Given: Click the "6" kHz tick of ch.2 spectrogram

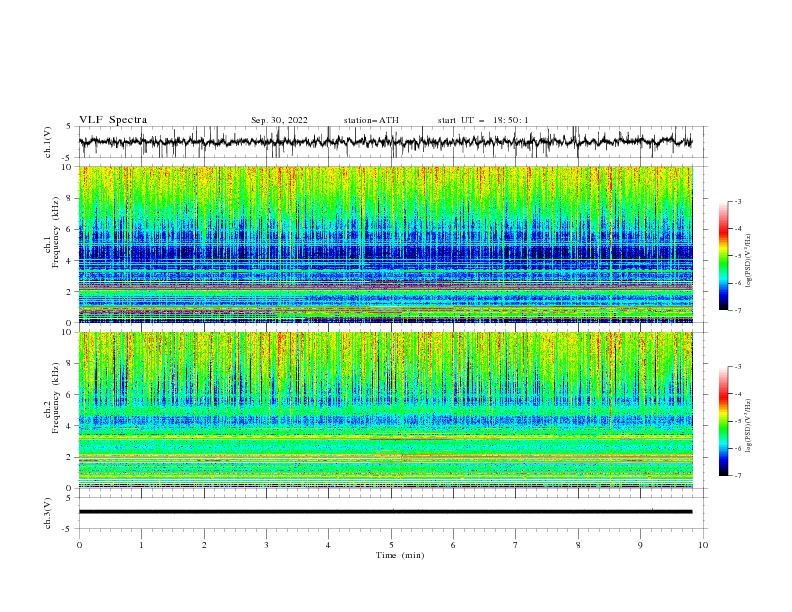Looking at the screenshot, I should (x=69, y=395).
